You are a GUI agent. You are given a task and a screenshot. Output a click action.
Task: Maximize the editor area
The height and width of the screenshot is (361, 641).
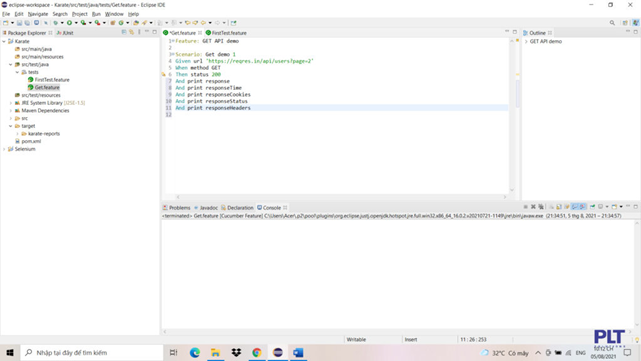coord(515,32)
